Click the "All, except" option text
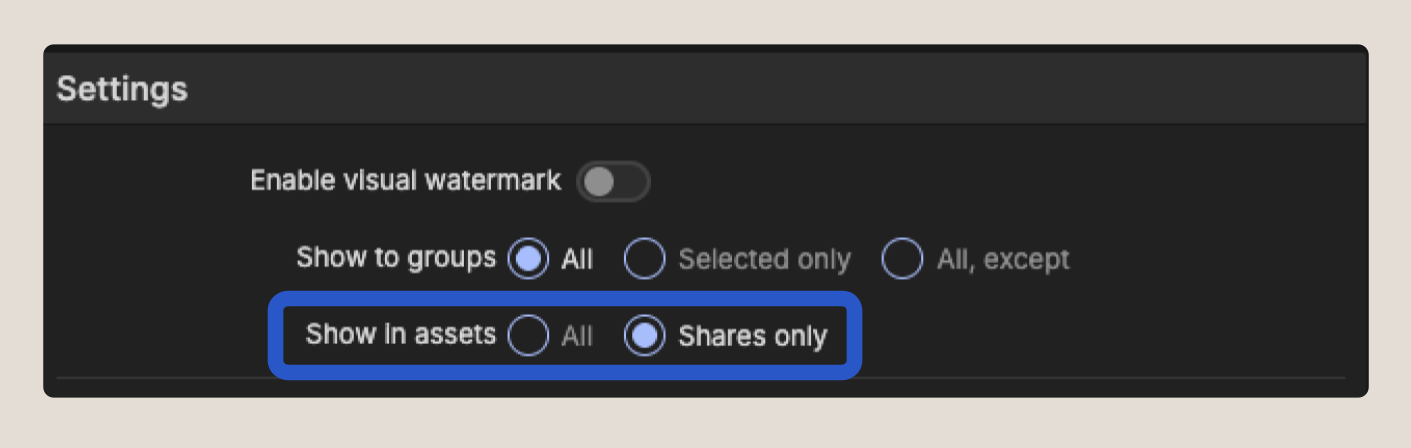The image size is (1411, 448). pyautogui.click(x=1003, y=260)
